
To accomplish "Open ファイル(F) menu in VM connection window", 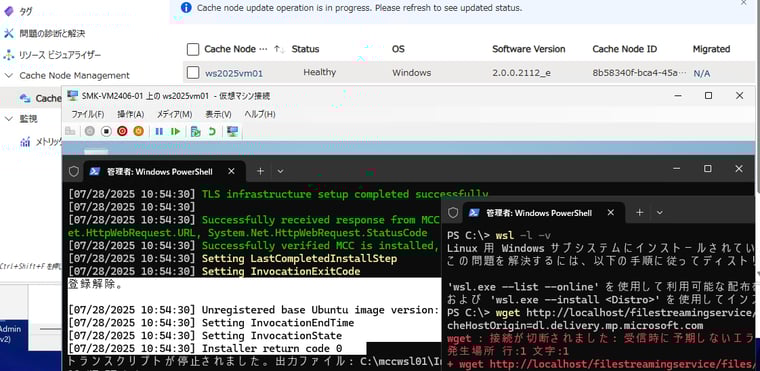I will (88, 114).
